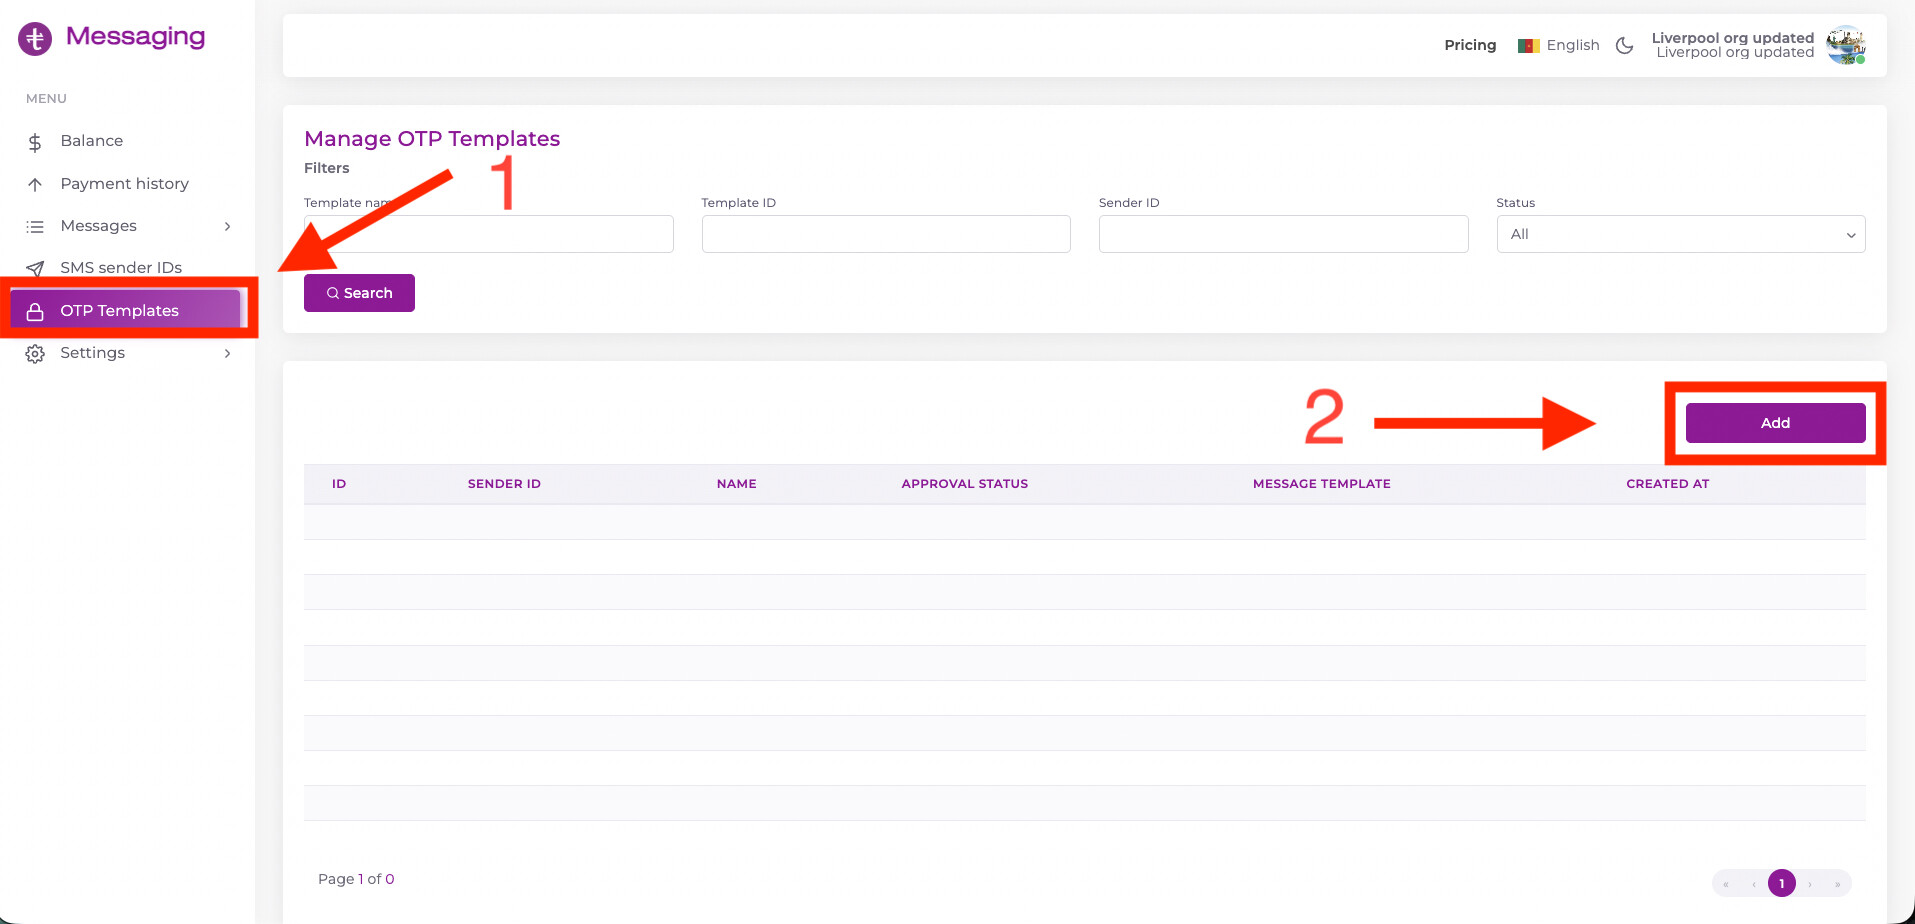
Task: Open the user profile avatar
Action: click(1845, 45)
